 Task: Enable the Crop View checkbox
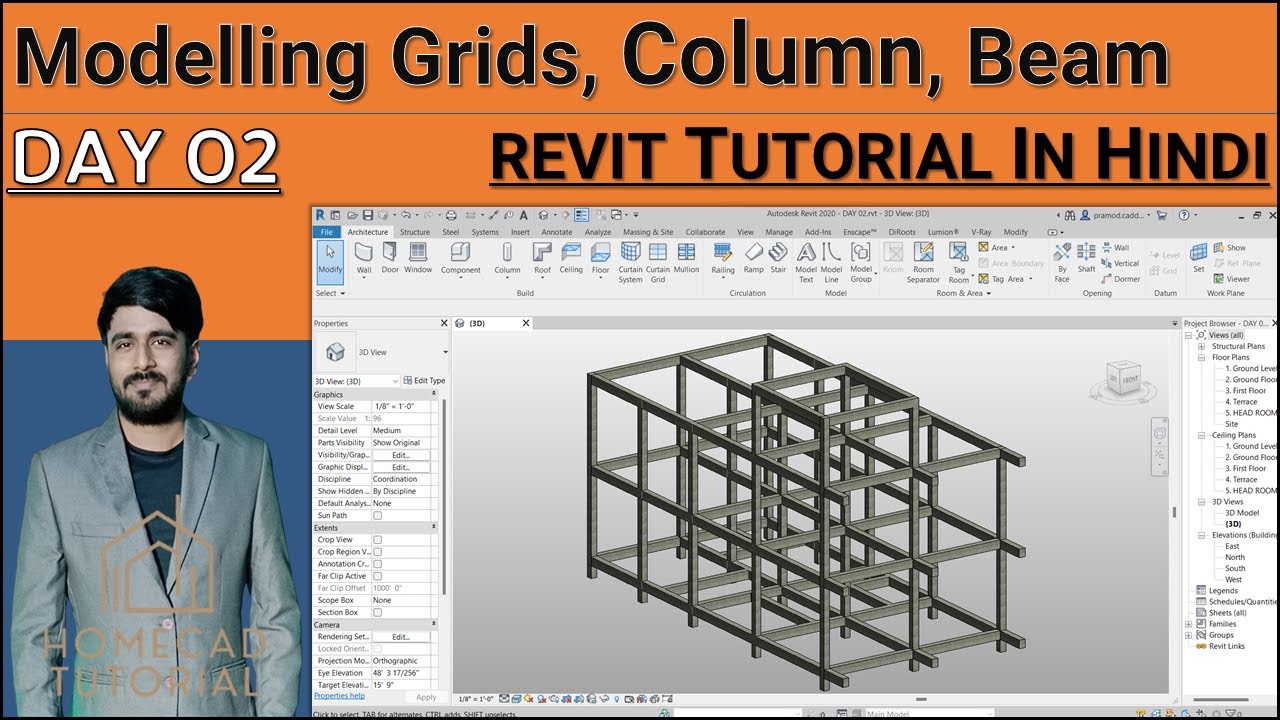click(x=377, y=540)
